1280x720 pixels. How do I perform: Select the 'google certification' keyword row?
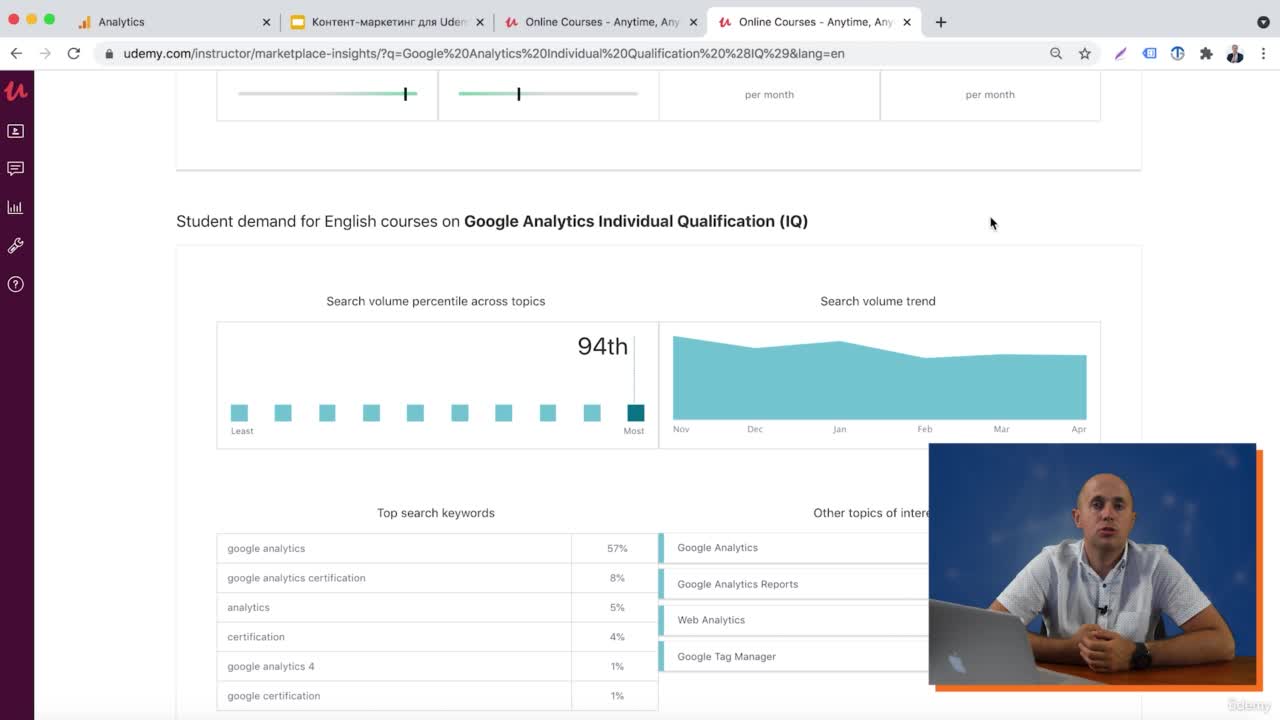pos(437,696)
